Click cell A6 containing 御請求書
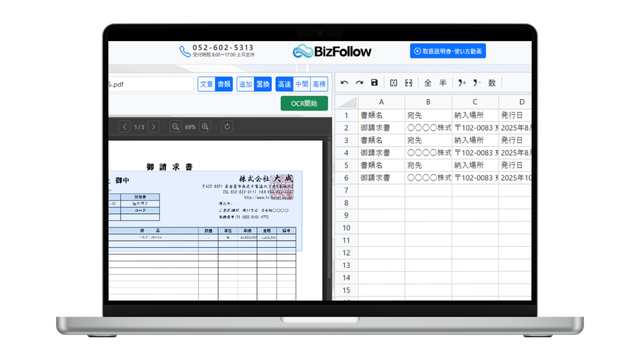 point(381,178)
